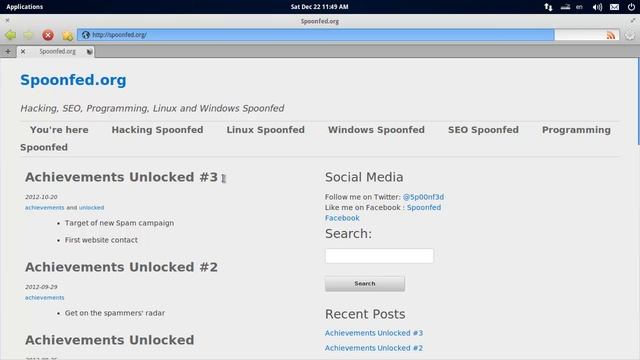This screenshot has width=640, height=360.
Task: Click the globe site icon in address bar
Action: pos(85,35)
